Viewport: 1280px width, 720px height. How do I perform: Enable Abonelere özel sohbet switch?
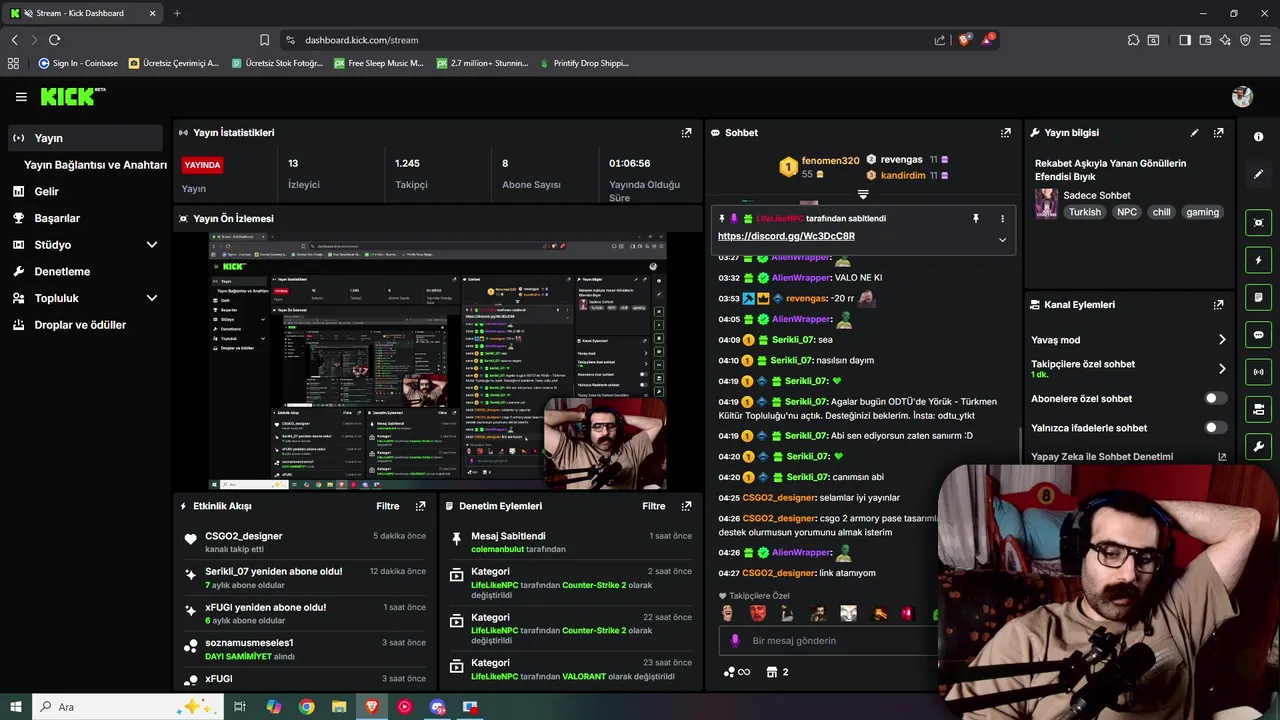pos(1215,398)
